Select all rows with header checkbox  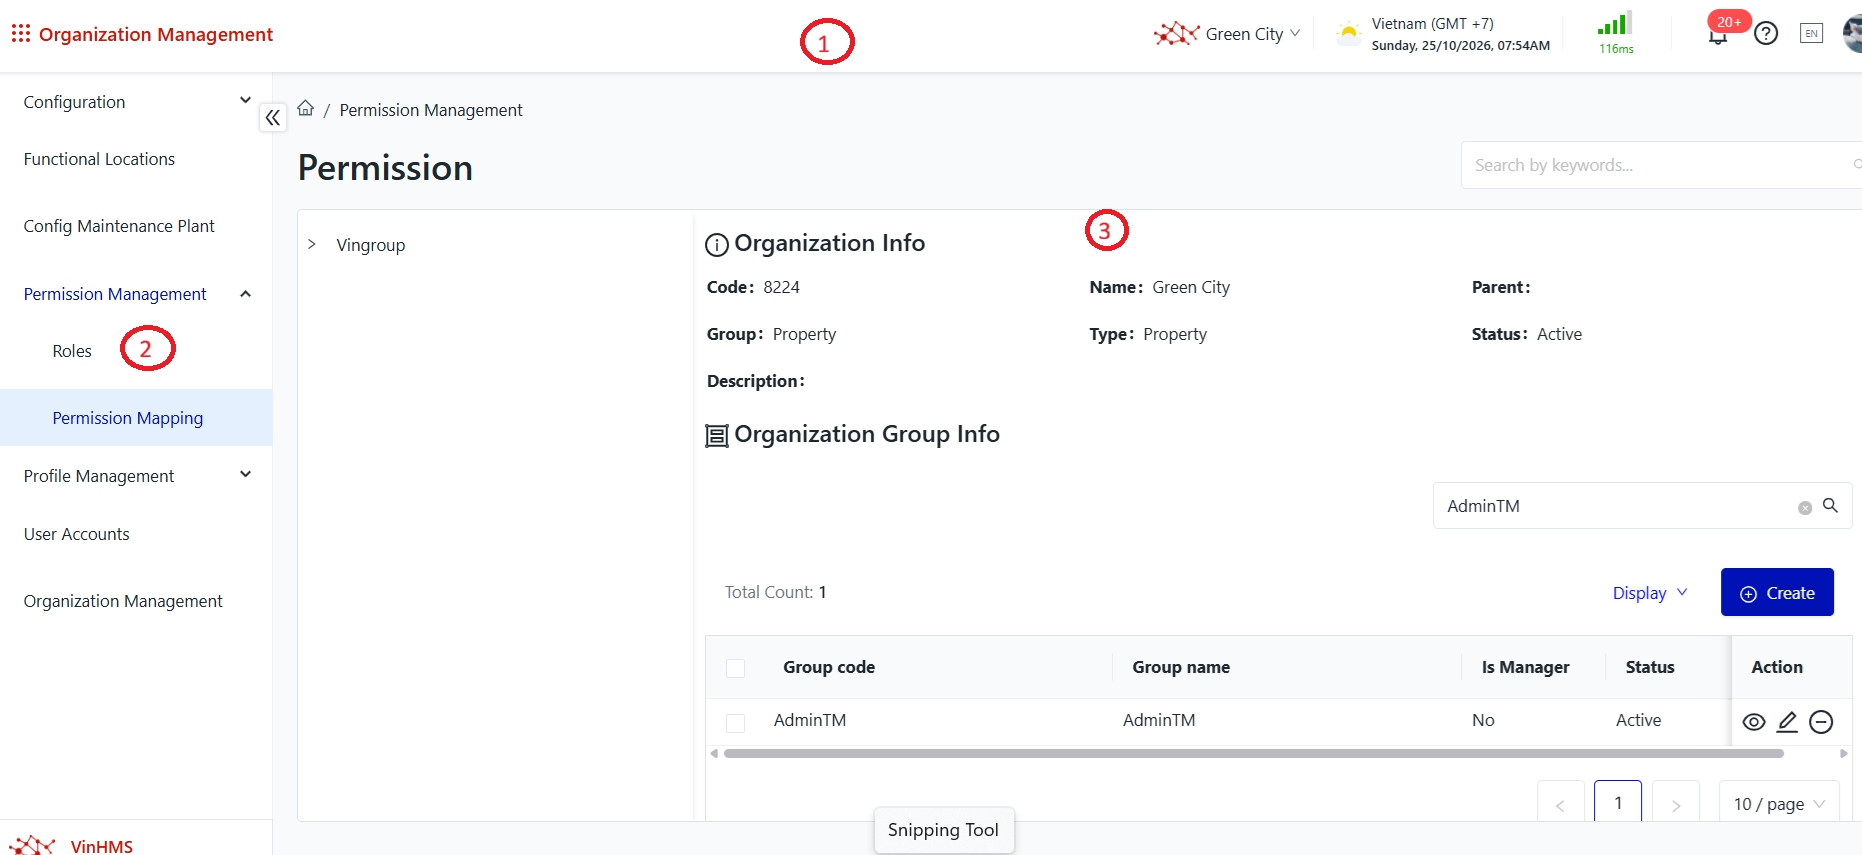736,668
